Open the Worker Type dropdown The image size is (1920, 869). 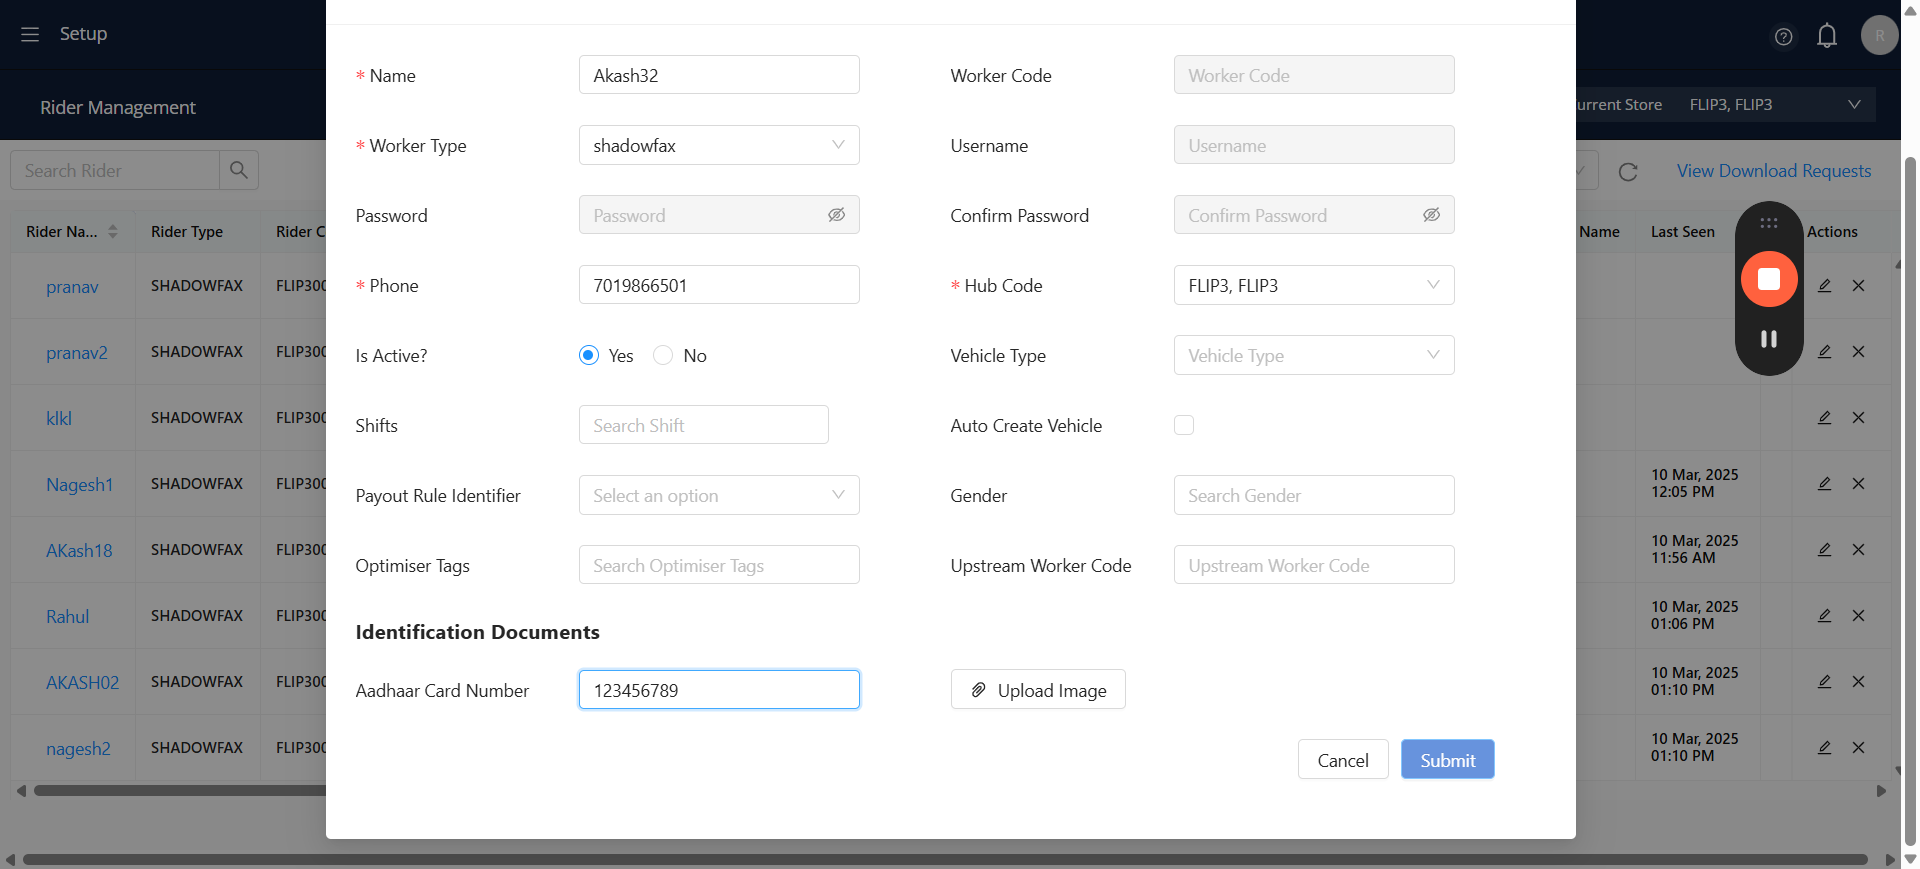click(719, 145)
